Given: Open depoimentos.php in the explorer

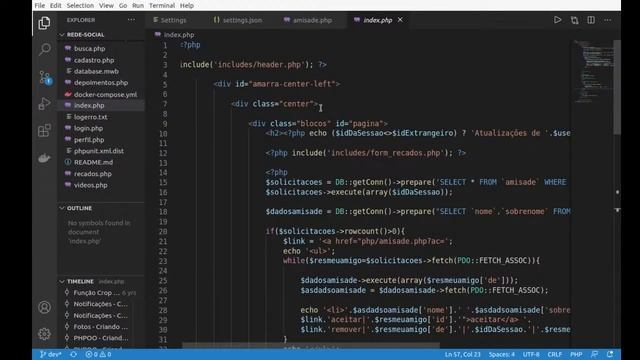Looking at the screenshot, I should pyautogui.click(x=100, y=82).
